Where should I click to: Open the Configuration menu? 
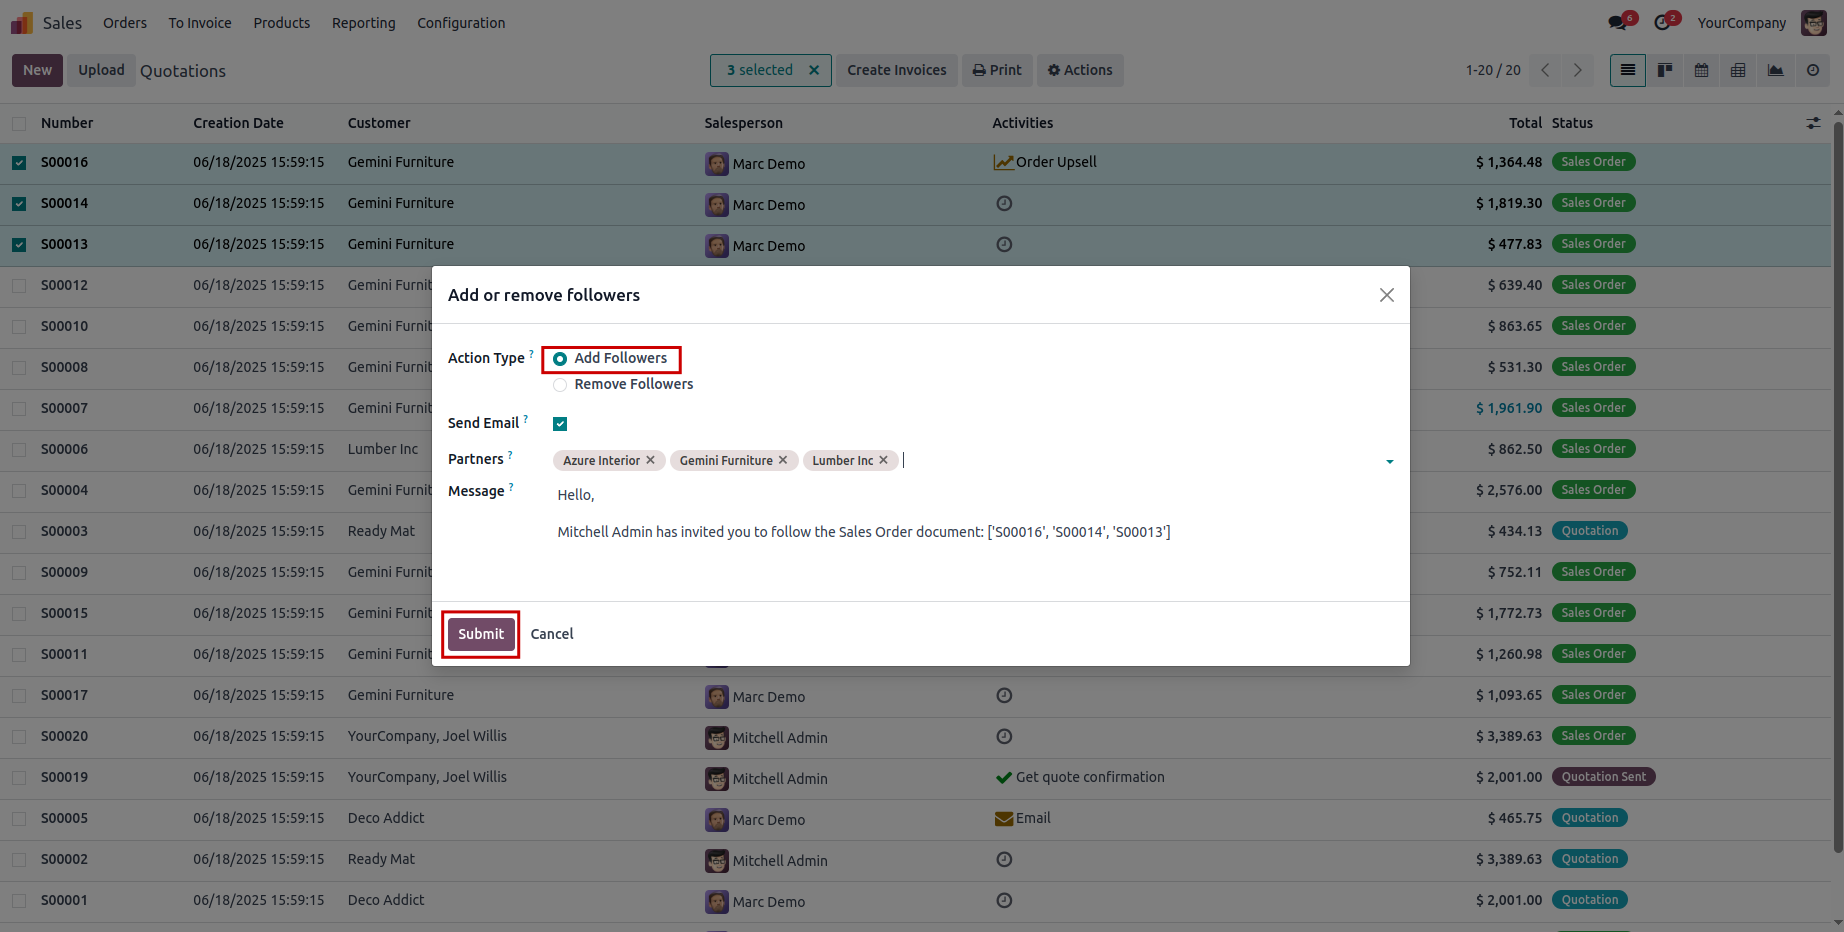(461, 22)
